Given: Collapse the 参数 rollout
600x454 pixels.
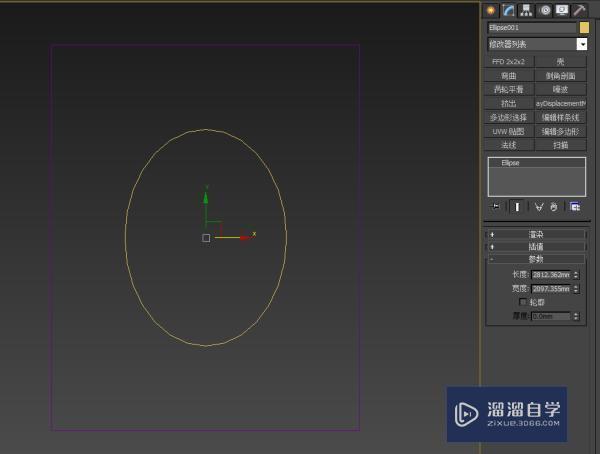Looking at the screenshot, I should 536,259.
